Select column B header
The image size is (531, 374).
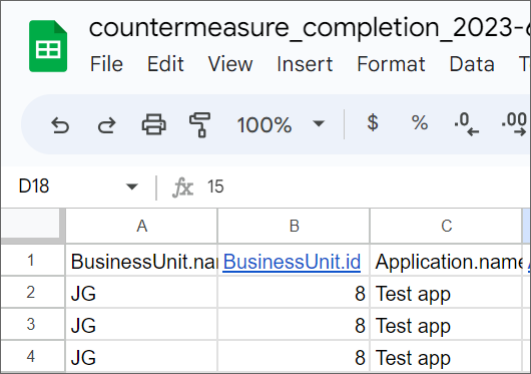coord(294,226)
